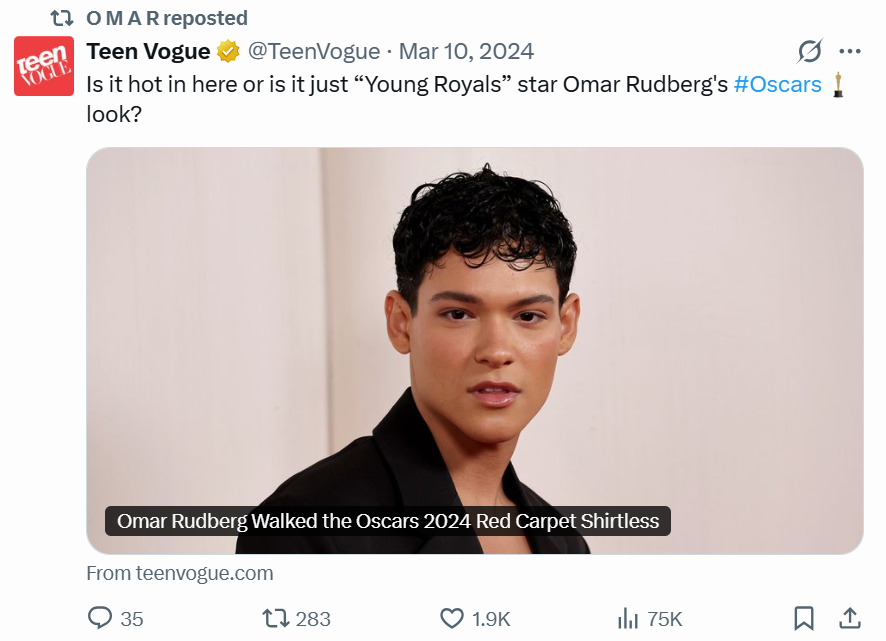
Task: Click the gold verified badge
Action: click(229, 51)
